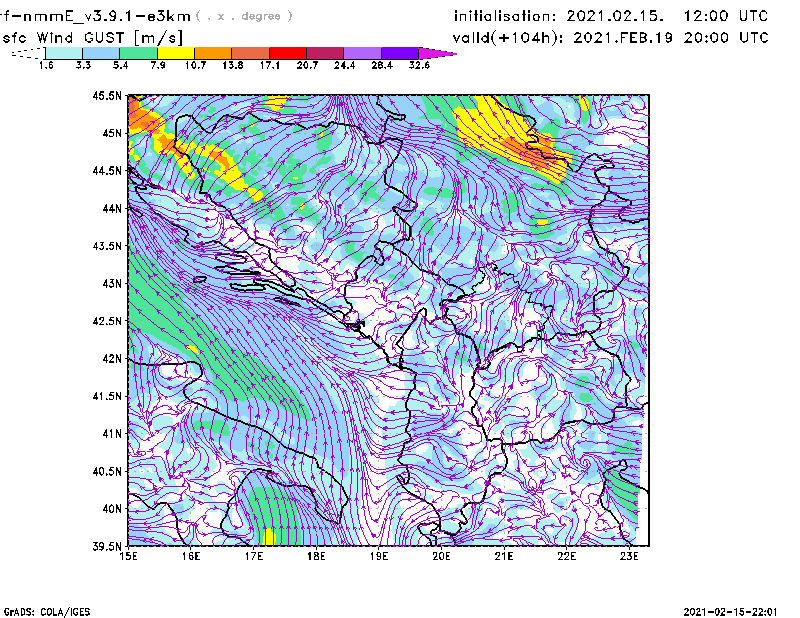Click the legend value "28.4"
800x618 pixels.
(x=382, y=65)
